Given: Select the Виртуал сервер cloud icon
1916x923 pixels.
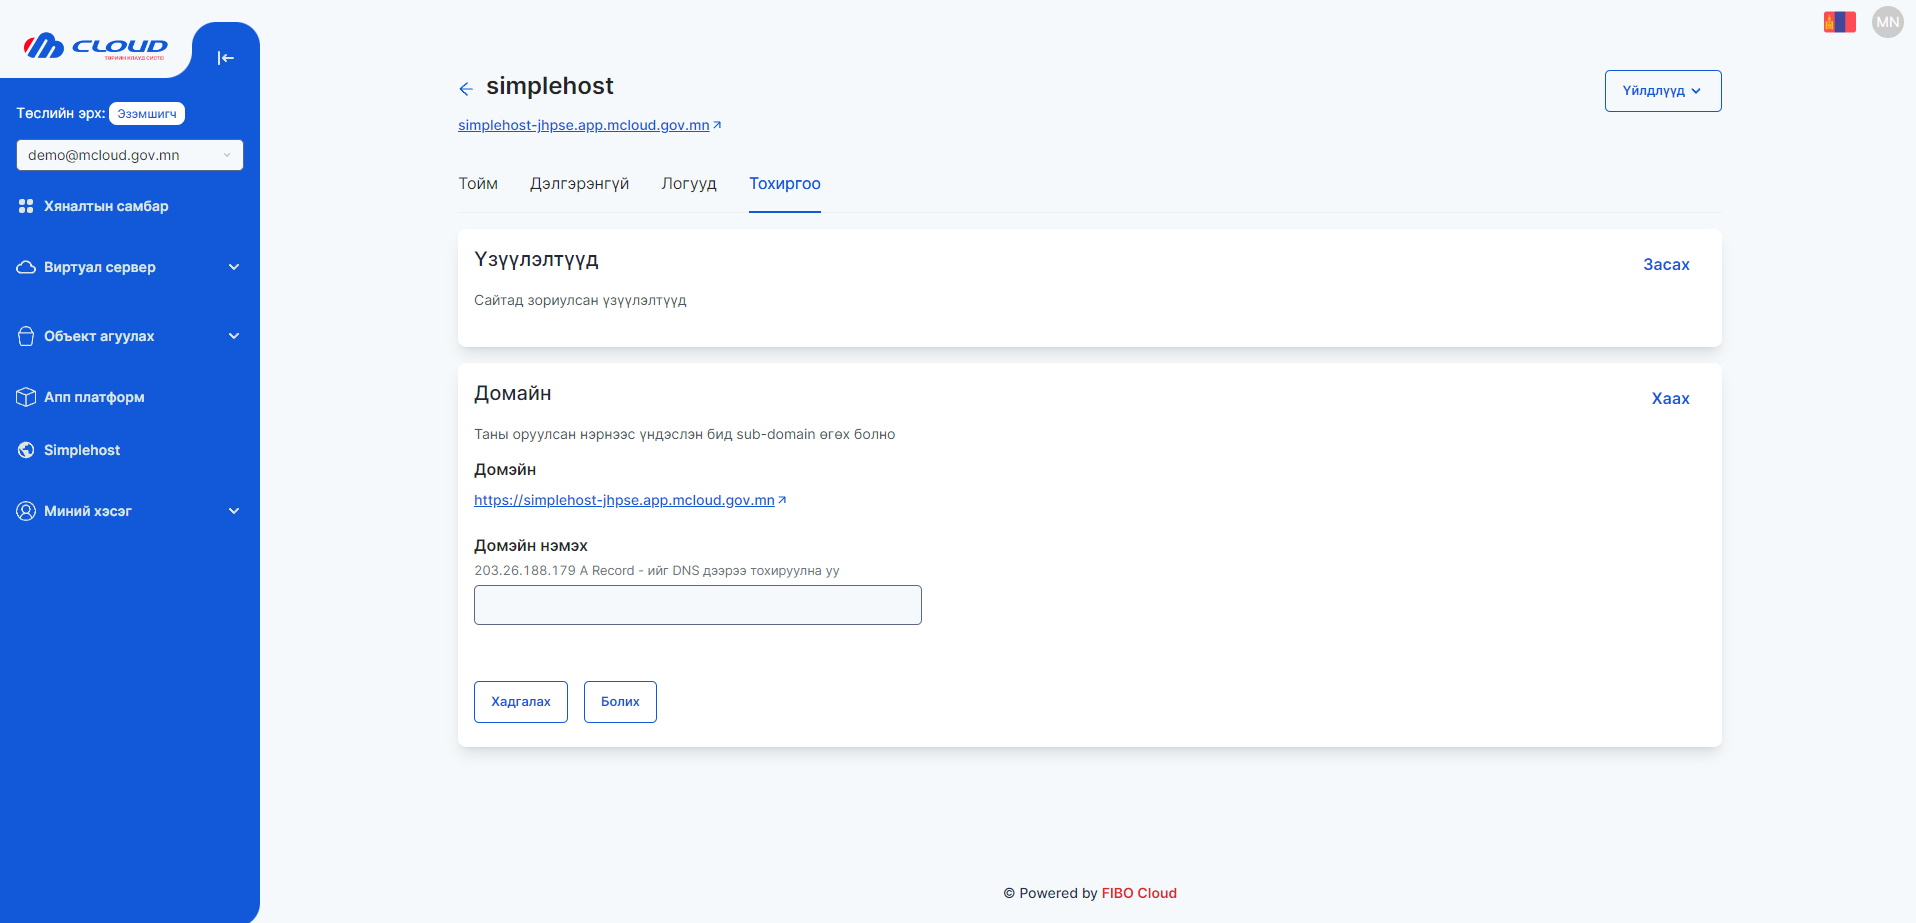Looking at the screenshot, I should pyautogui.click(x=25, y=267).
